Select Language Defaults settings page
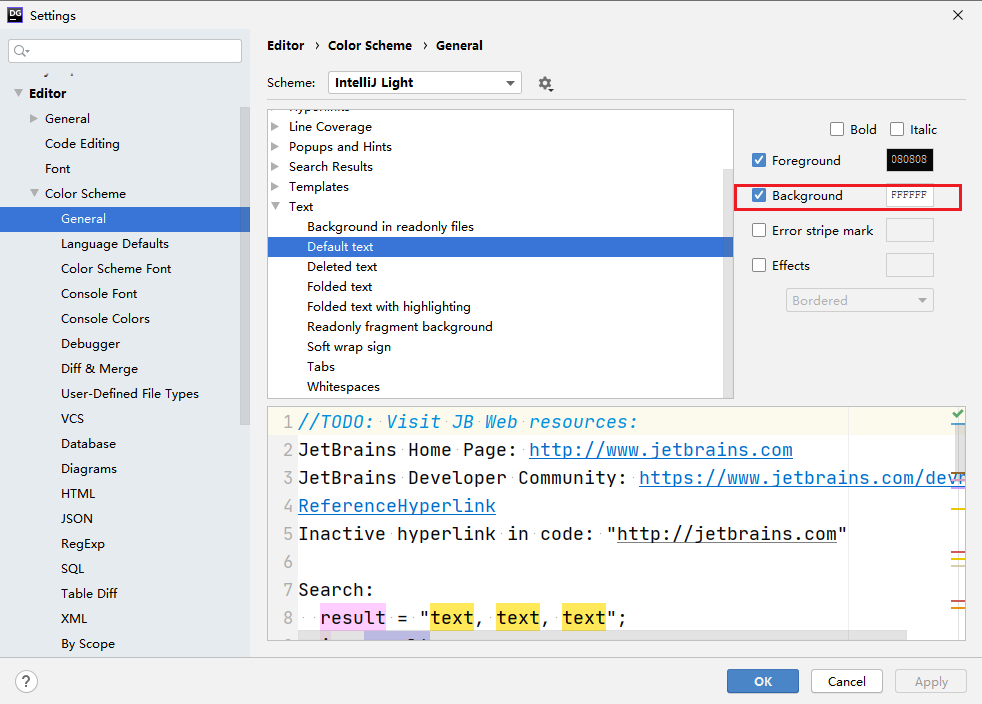 click(115, 244)
